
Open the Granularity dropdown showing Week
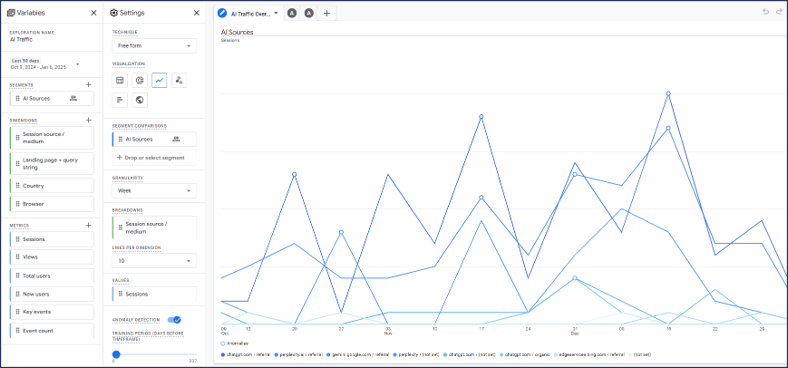(x=154, y=191)
